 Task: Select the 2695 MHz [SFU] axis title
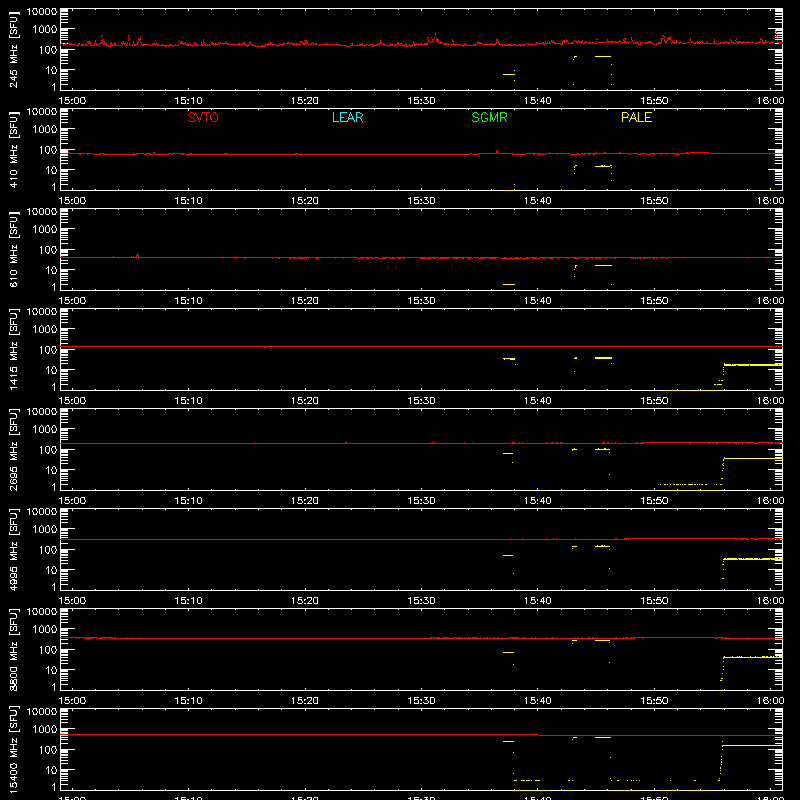pyautogui.click(x=14, y=449)
